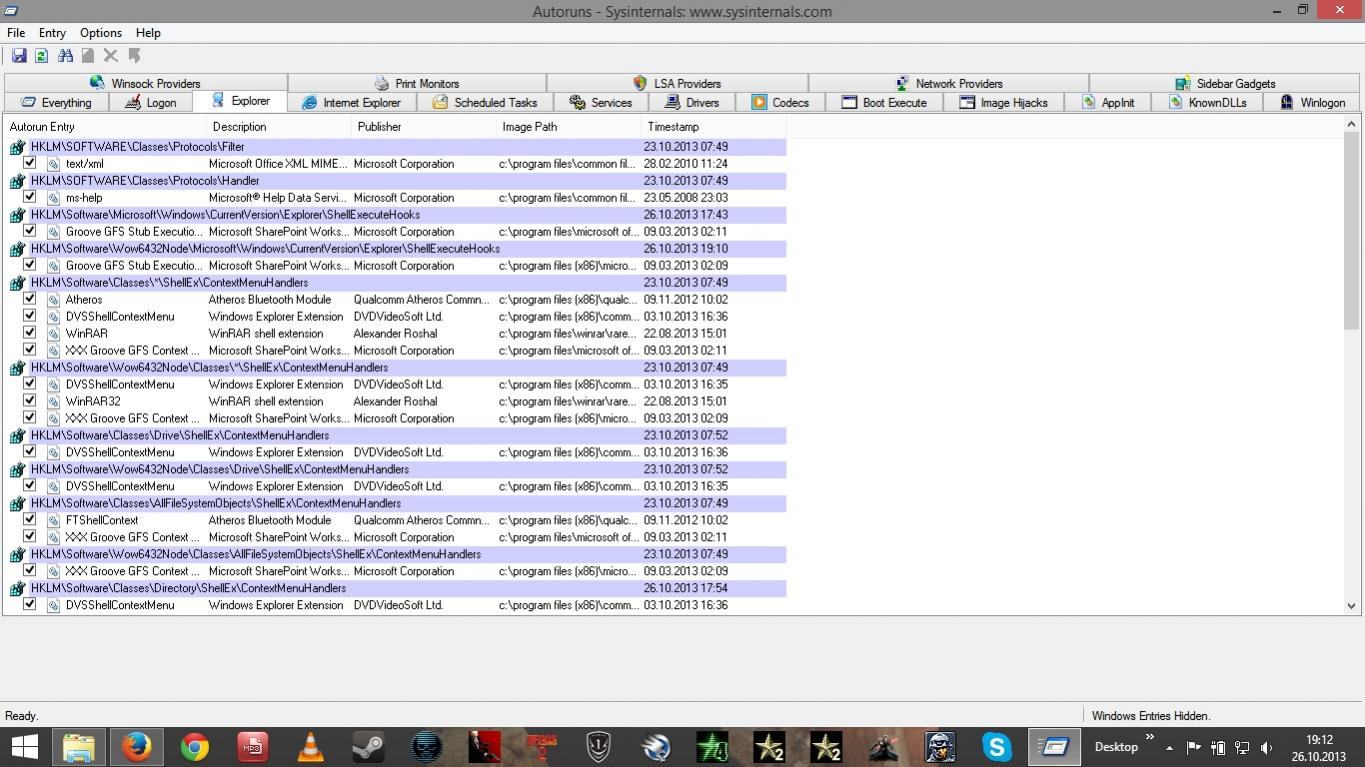1365x767 pixels.
Task: Click the vertical scrollbar thumb
Action: coord(1351,231)
